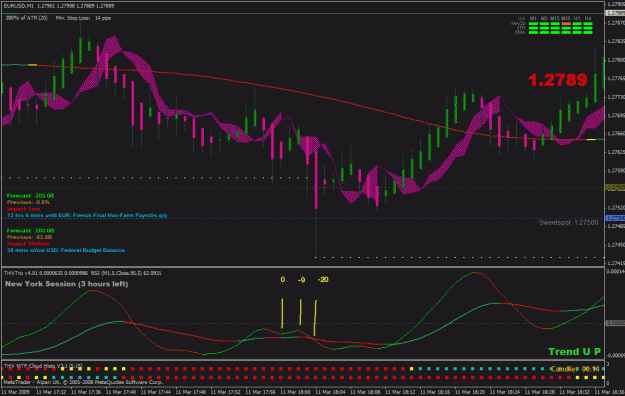Viewport: 625px width, 396px height.
Task: Click the highlighted blue price tag on the price axis
Action: point(615,218)
